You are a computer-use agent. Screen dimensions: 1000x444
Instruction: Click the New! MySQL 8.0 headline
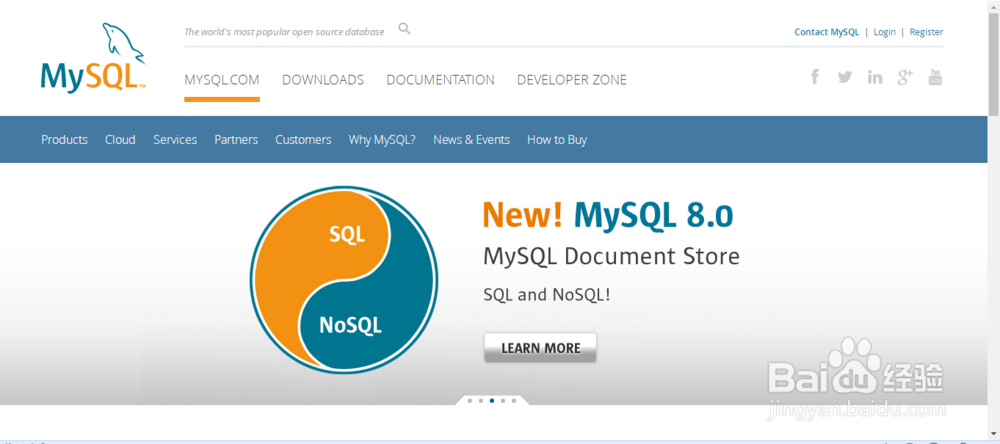[608, 214]
